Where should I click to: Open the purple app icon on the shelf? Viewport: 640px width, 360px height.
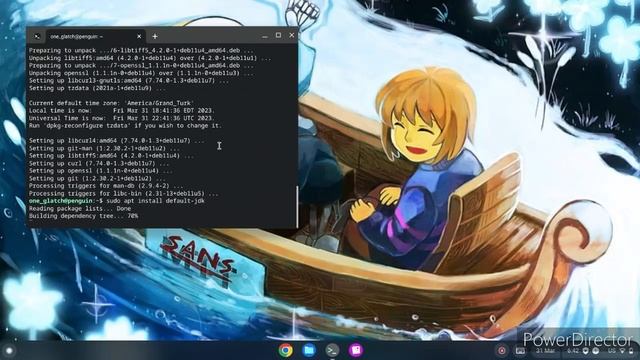[x=356, y=350]
